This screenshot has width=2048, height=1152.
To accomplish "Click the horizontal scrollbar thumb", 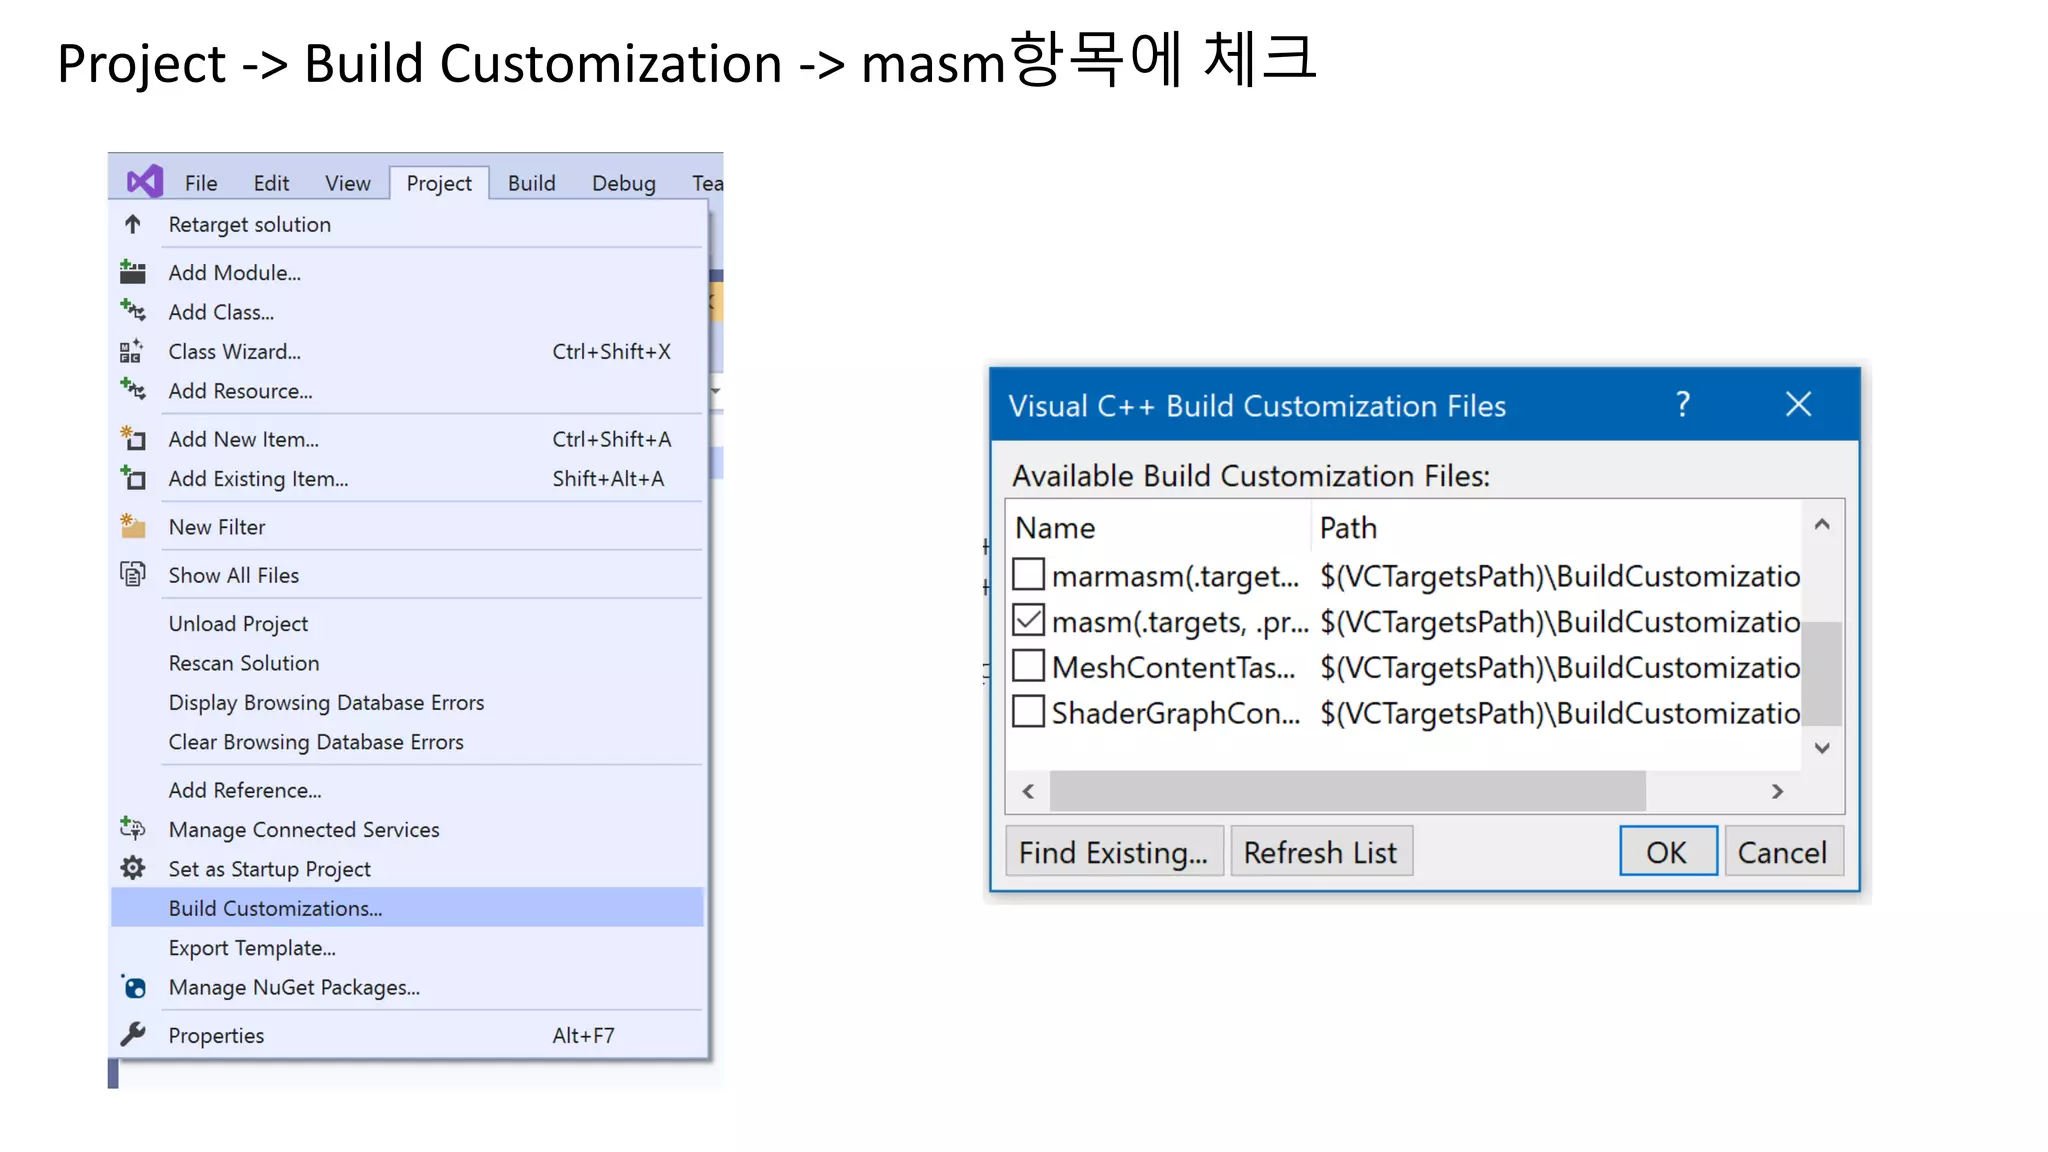I will (x=1347, y=791).
